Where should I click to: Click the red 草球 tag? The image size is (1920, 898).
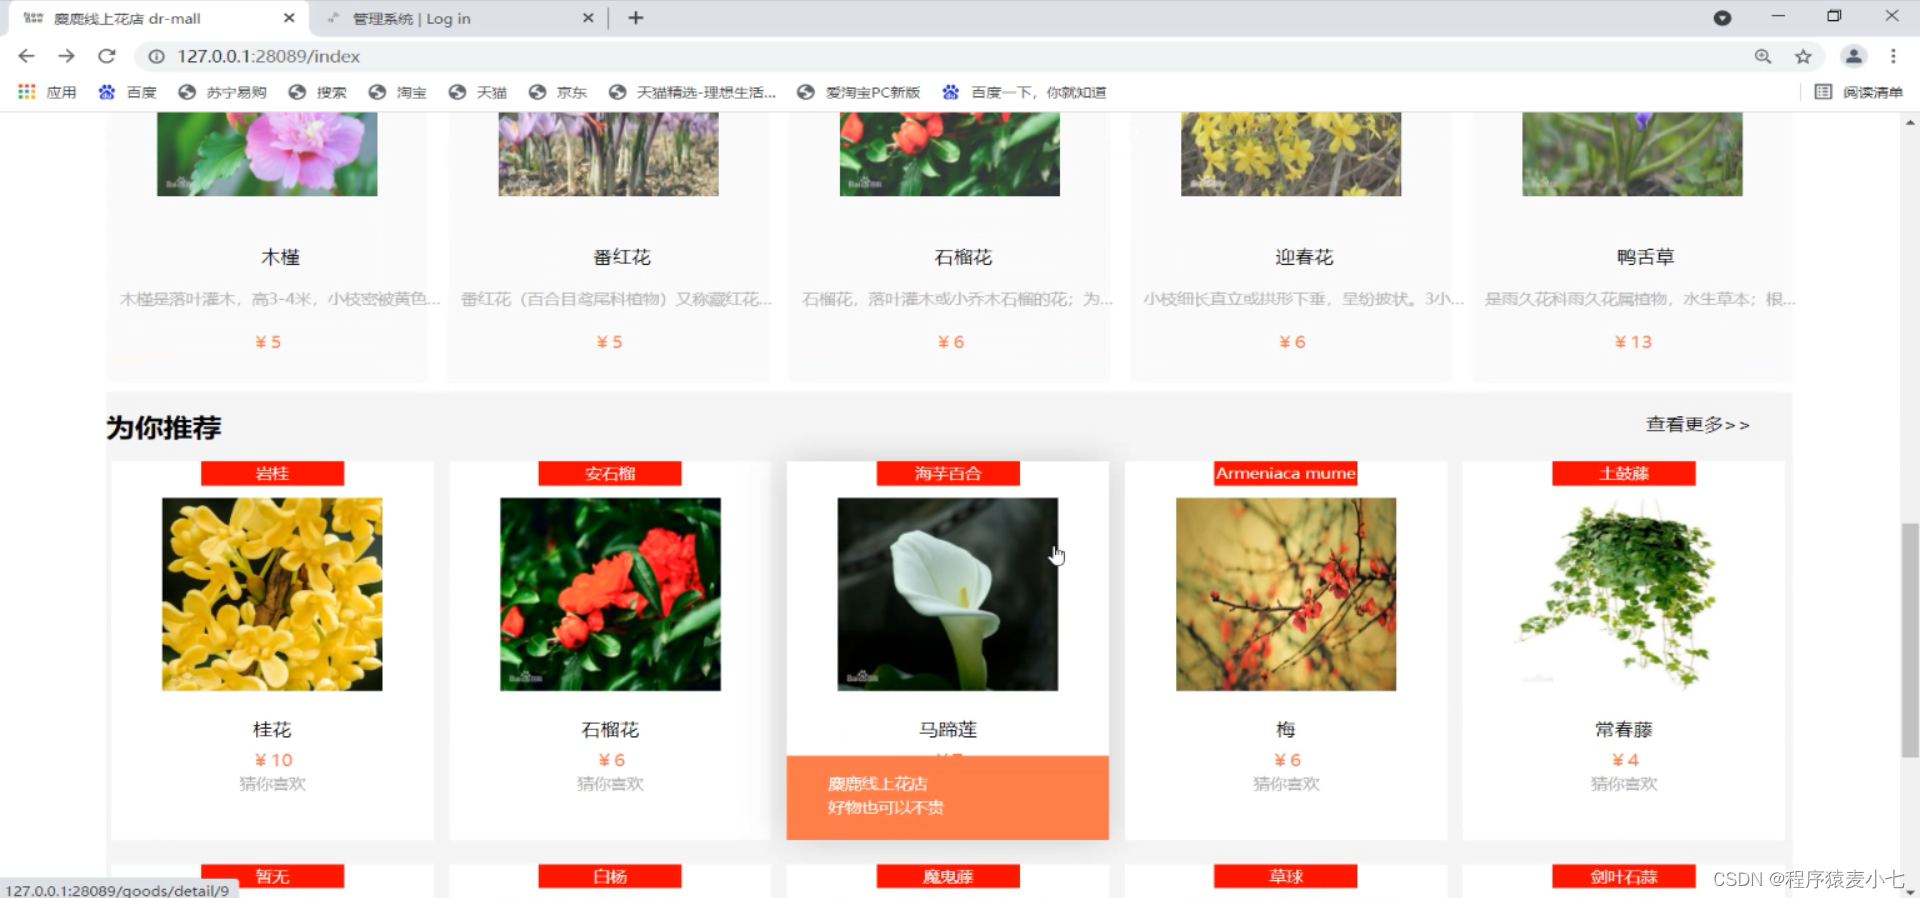click(1286, 876)
